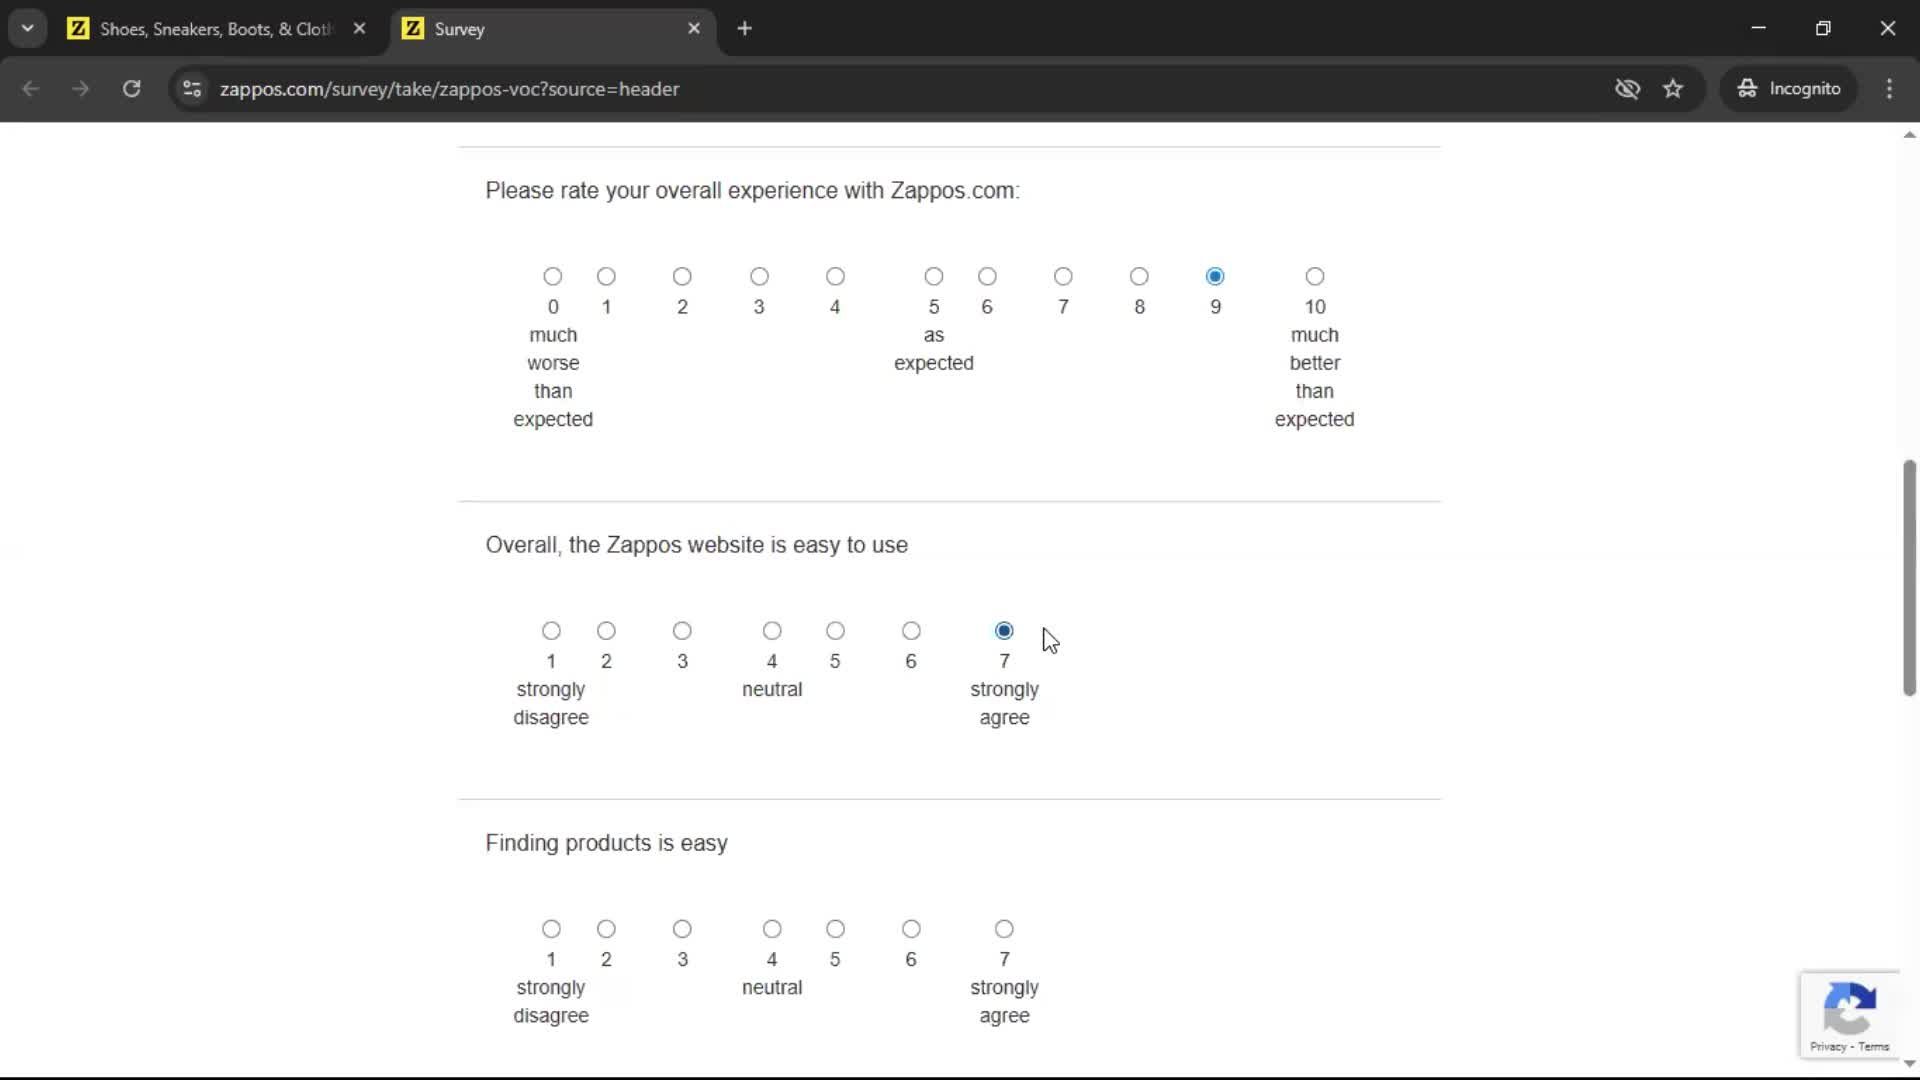Open the tab search dropdown arrow
This screenshot has width=1920, height=1080.
coord(28,29)
